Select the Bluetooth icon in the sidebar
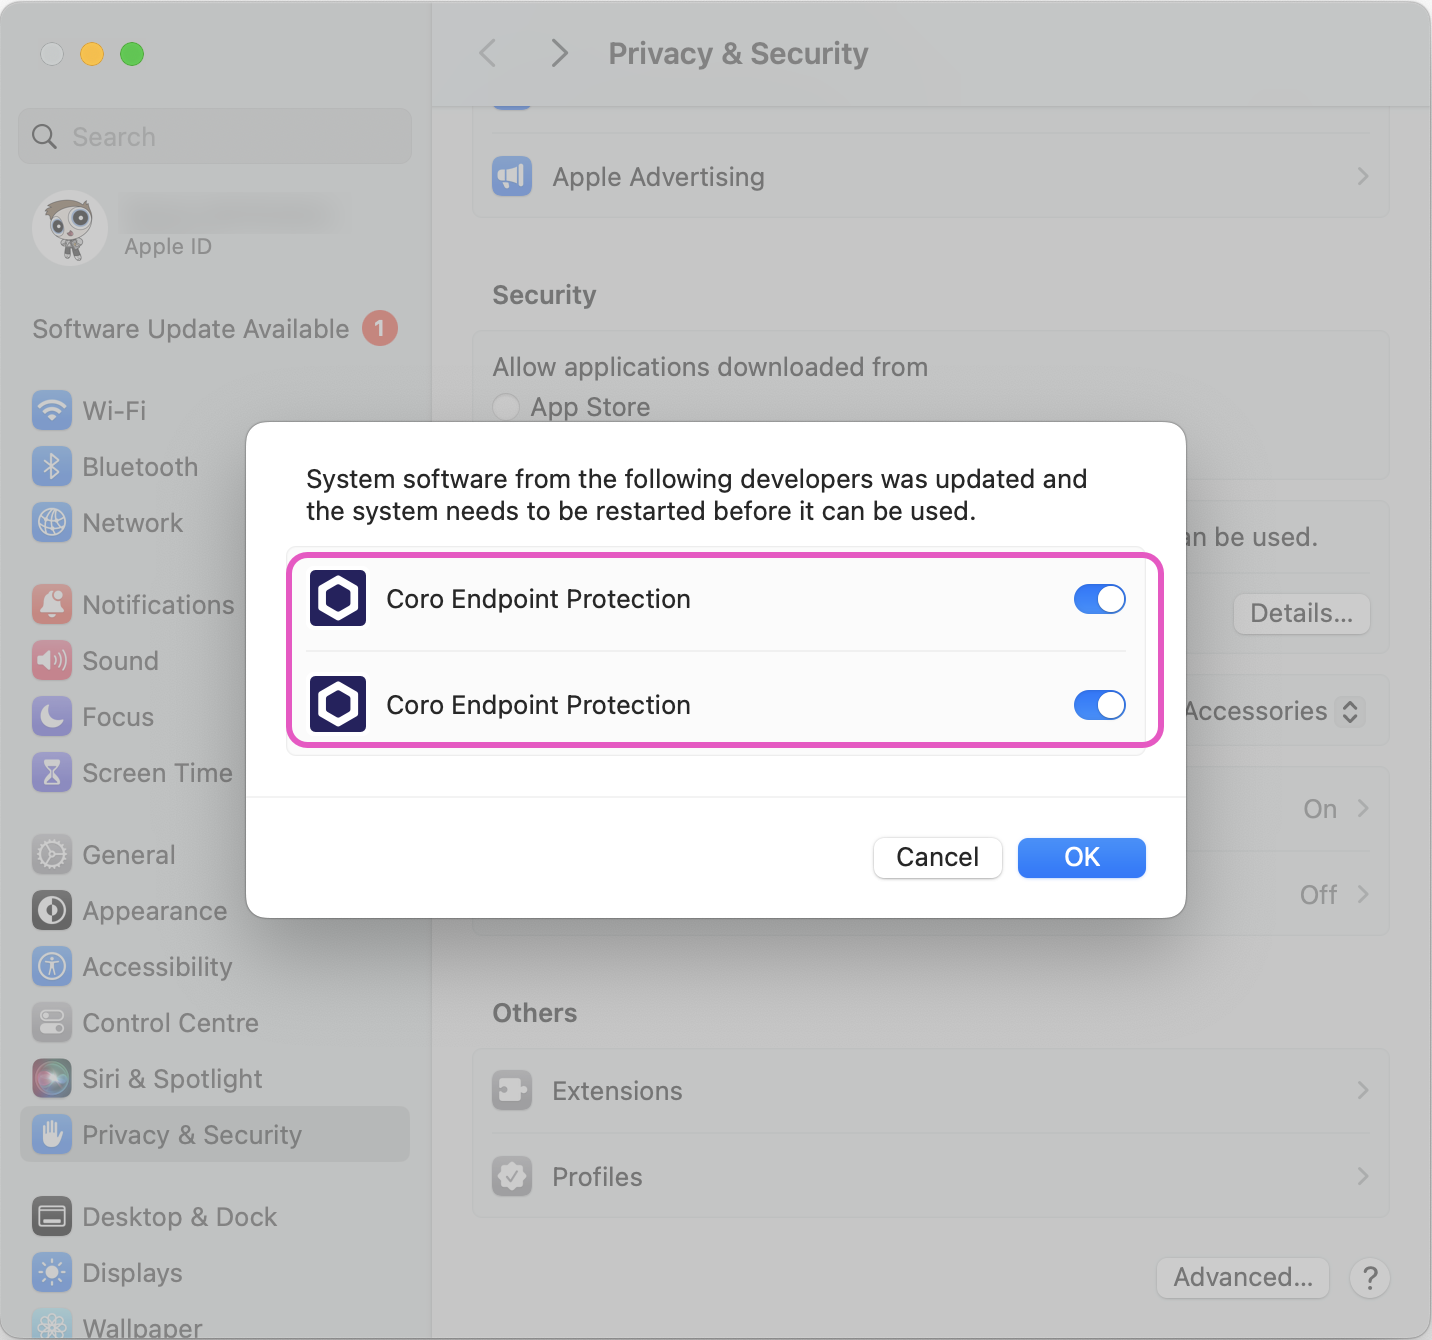Viewport: 1432px width, 1340px height. tap(52, 466)
